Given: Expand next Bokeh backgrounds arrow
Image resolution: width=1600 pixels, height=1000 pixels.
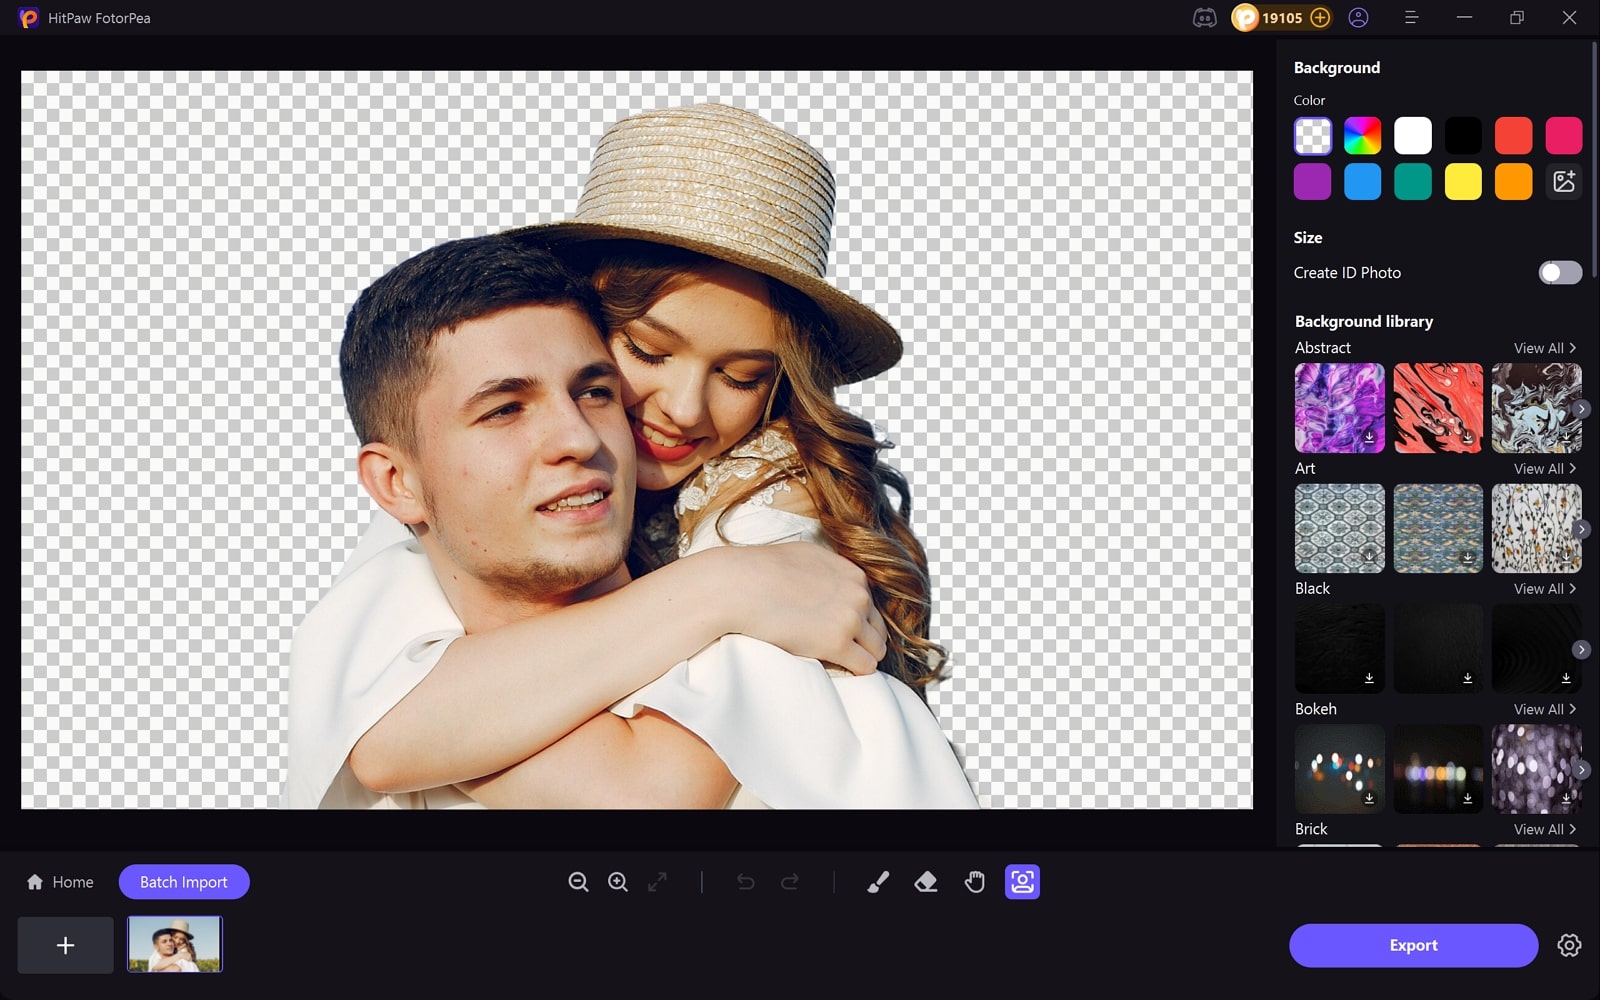Looking at the screenshot, I should pyautogui.click(x=1581, y=770).
